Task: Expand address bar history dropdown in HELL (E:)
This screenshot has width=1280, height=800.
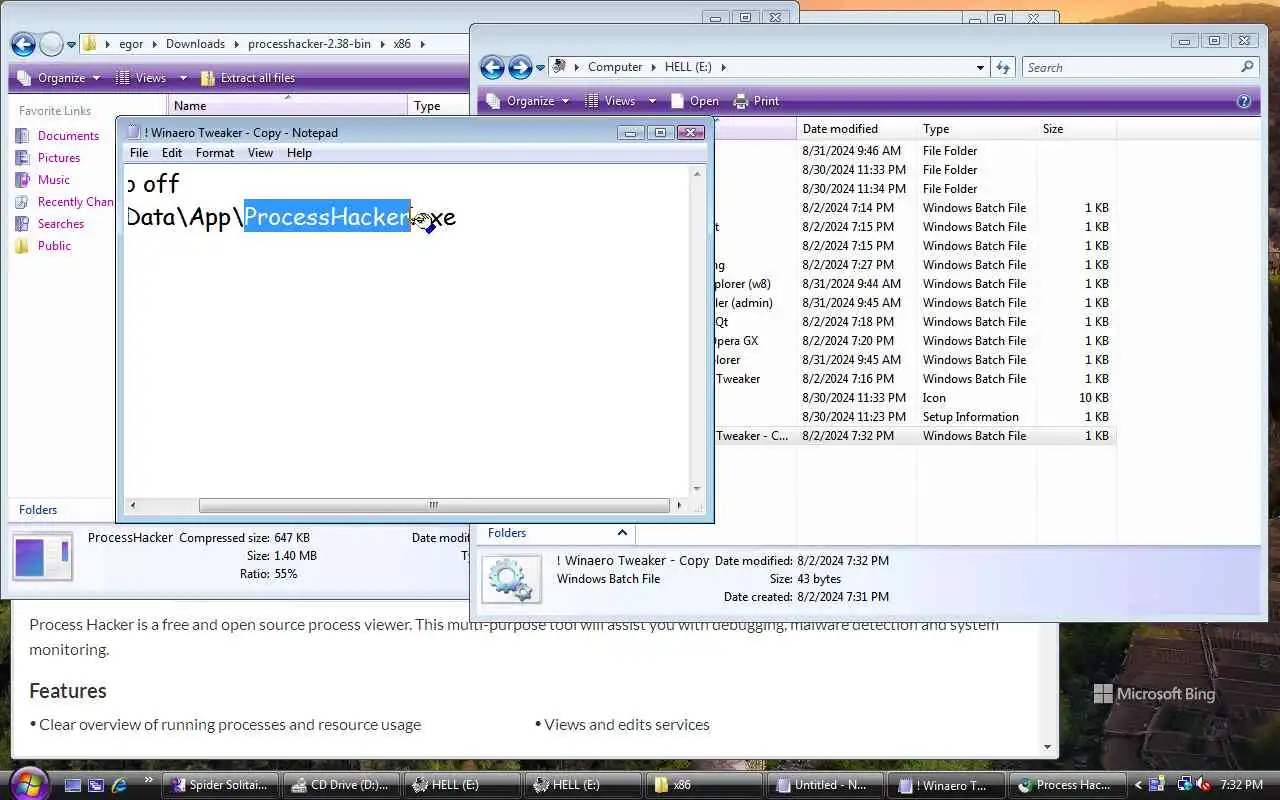Action: [x=980, y=67]
